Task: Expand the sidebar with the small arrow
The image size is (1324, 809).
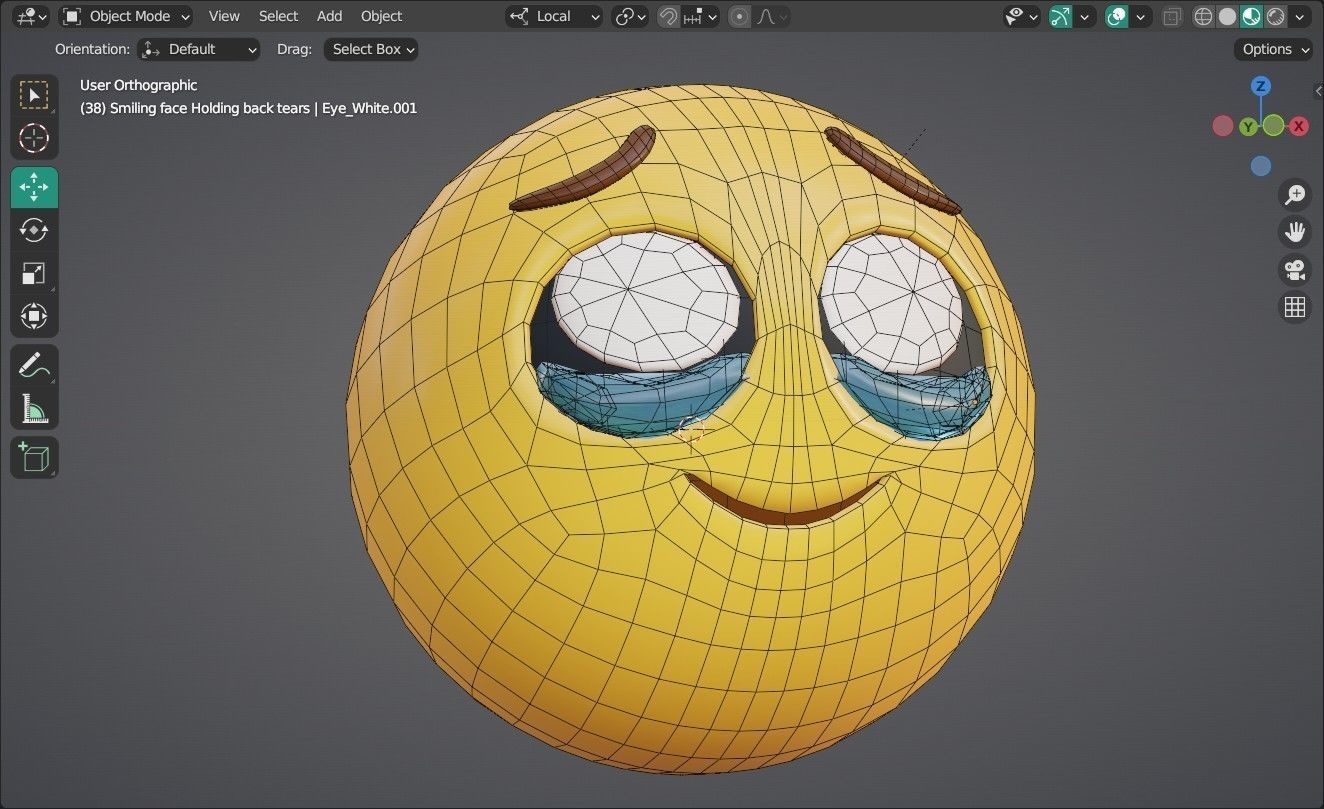Action: 1318,91
